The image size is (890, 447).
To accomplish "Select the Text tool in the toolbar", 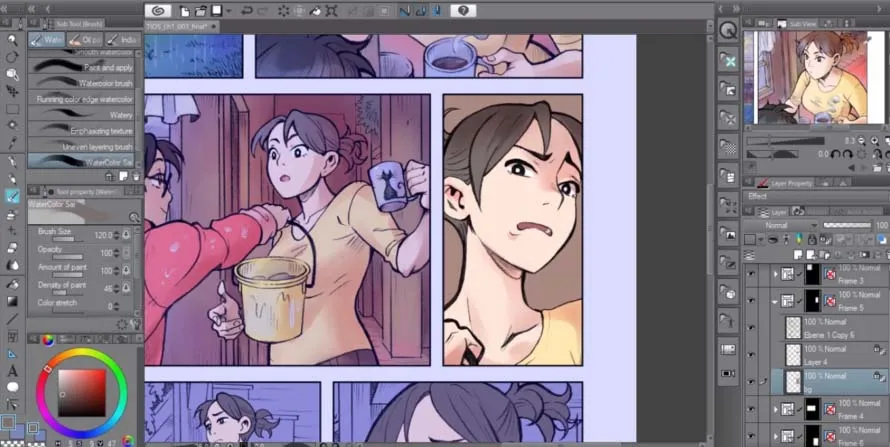I will 12,370.
